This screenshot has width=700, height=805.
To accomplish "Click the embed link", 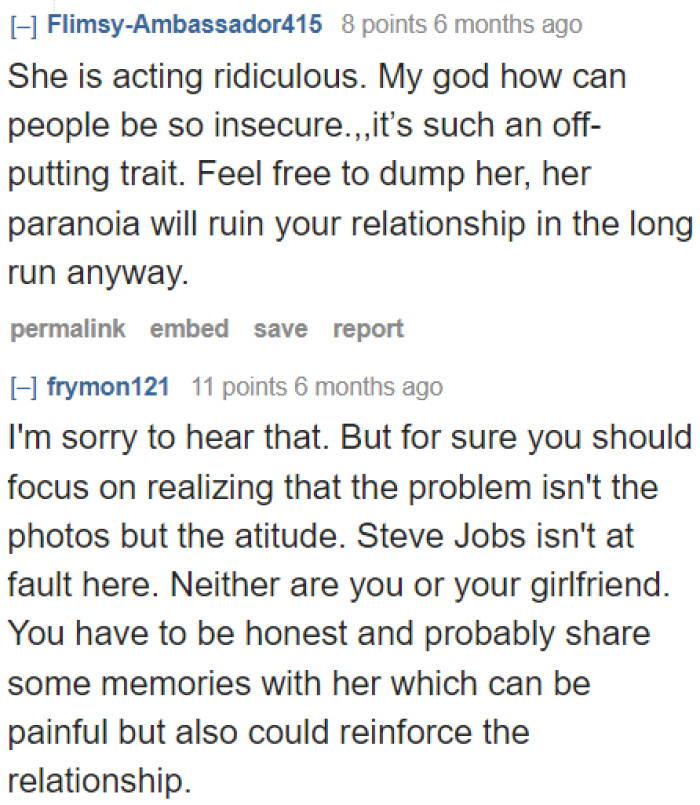I will coord(189,328).
